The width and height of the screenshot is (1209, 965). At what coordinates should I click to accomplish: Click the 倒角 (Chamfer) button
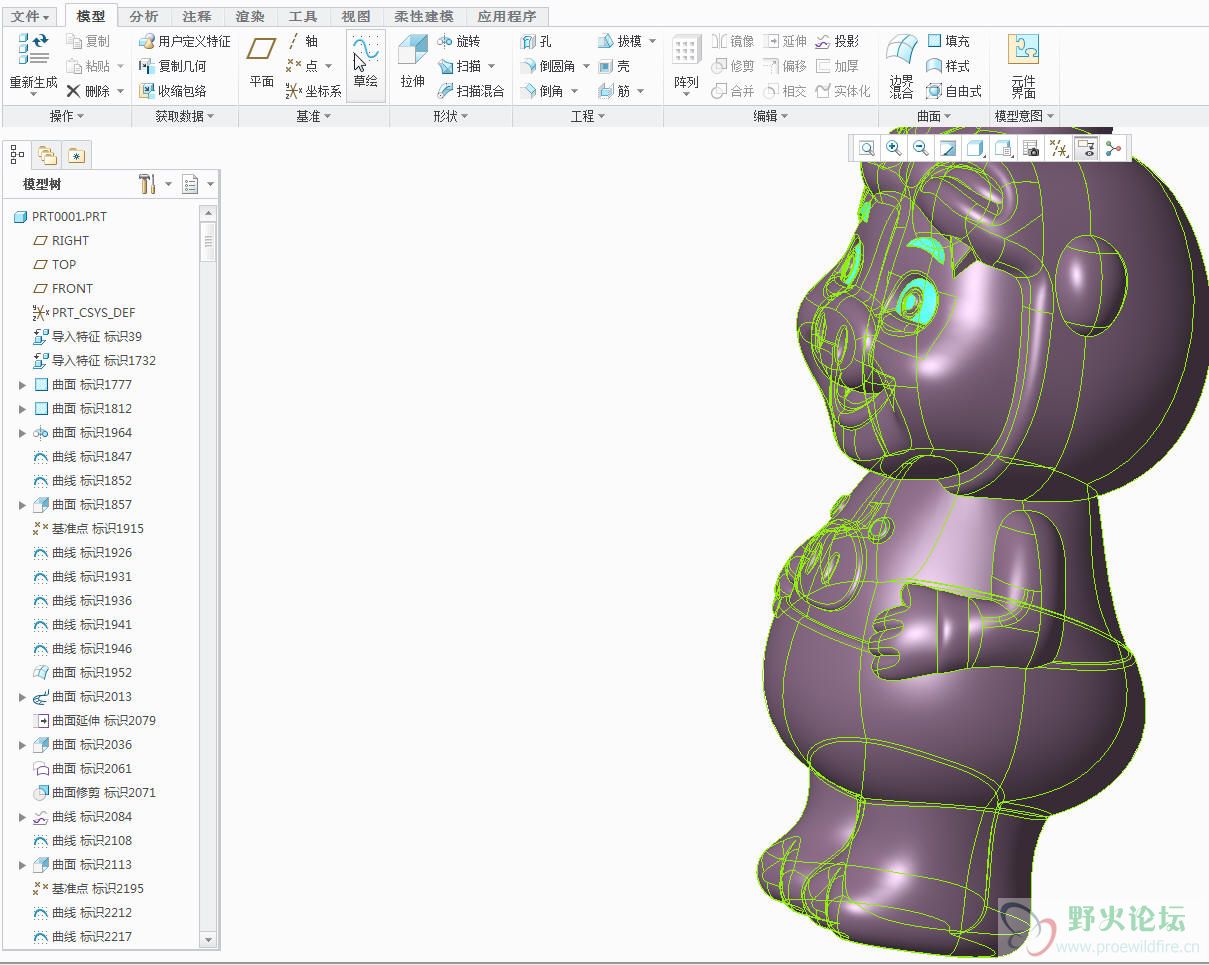[542, 91]
